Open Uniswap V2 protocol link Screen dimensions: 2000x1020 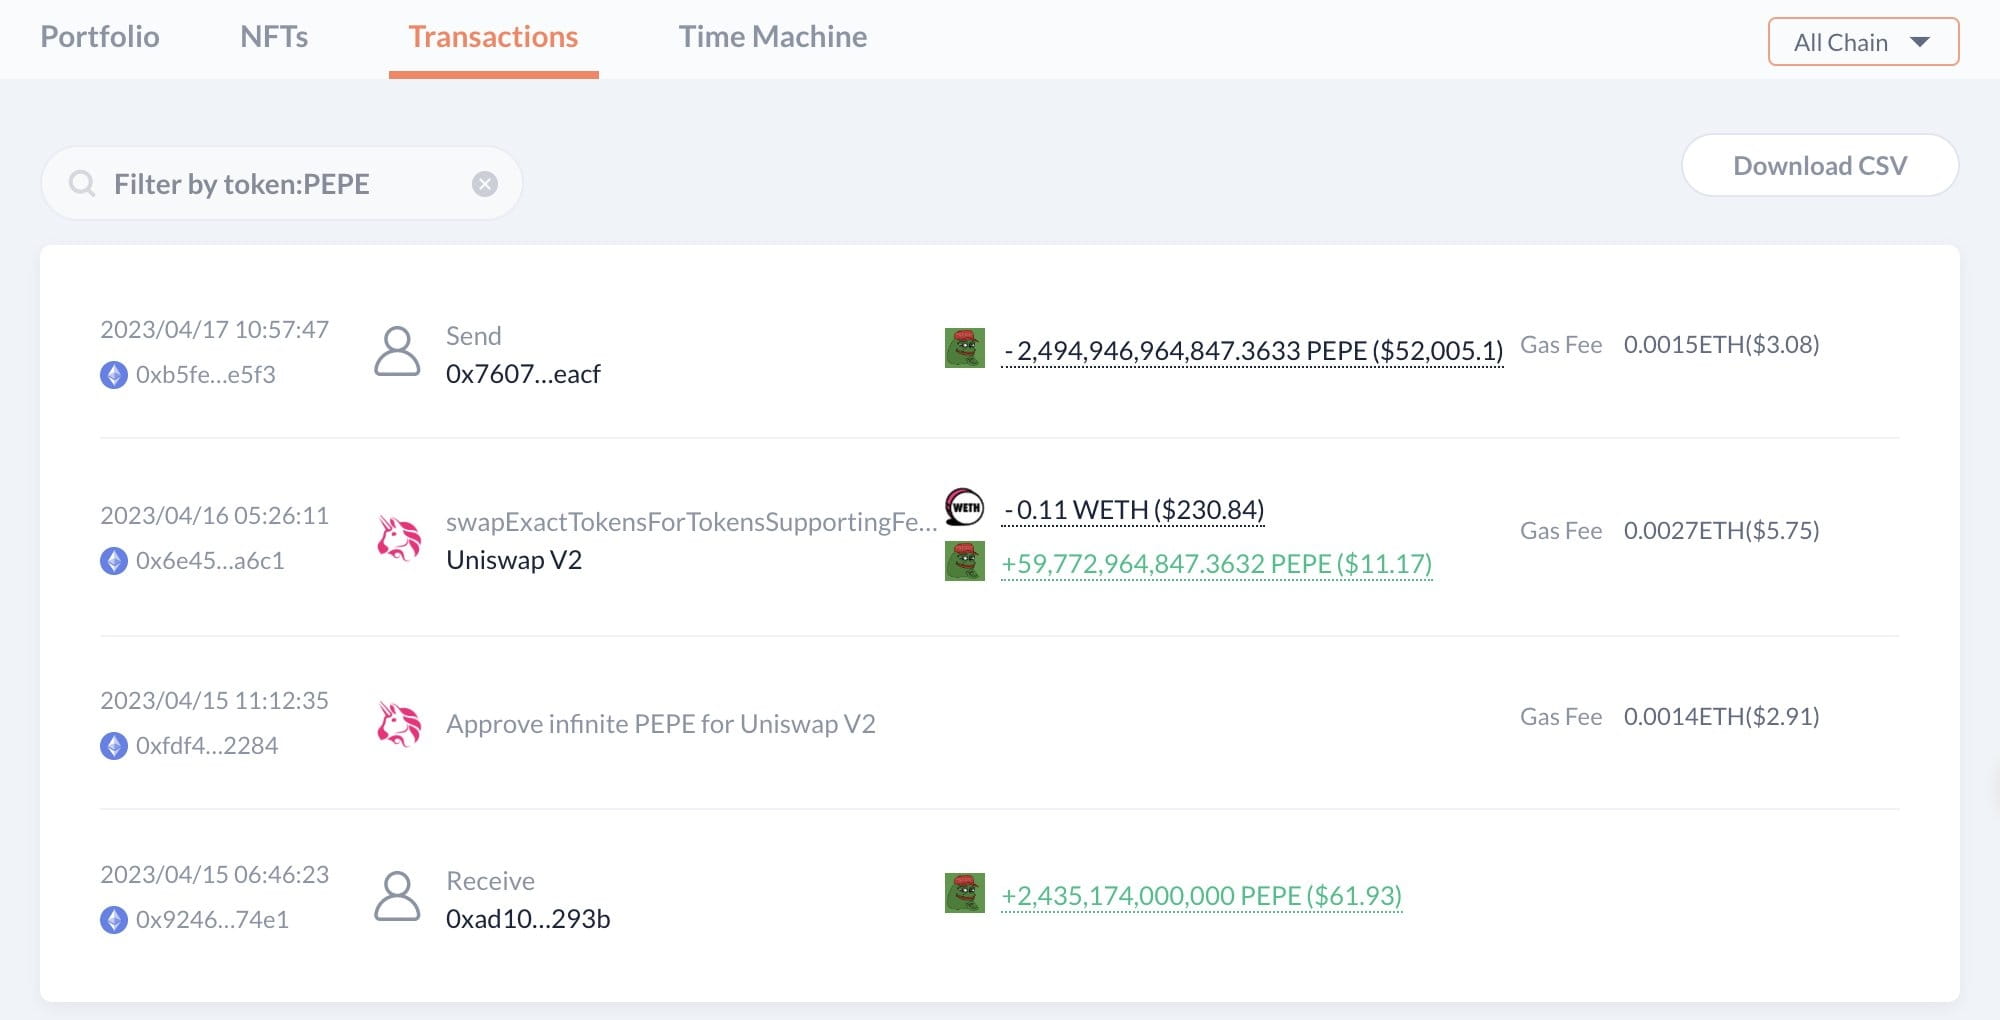pyautogui.click(x=514, y=560)
